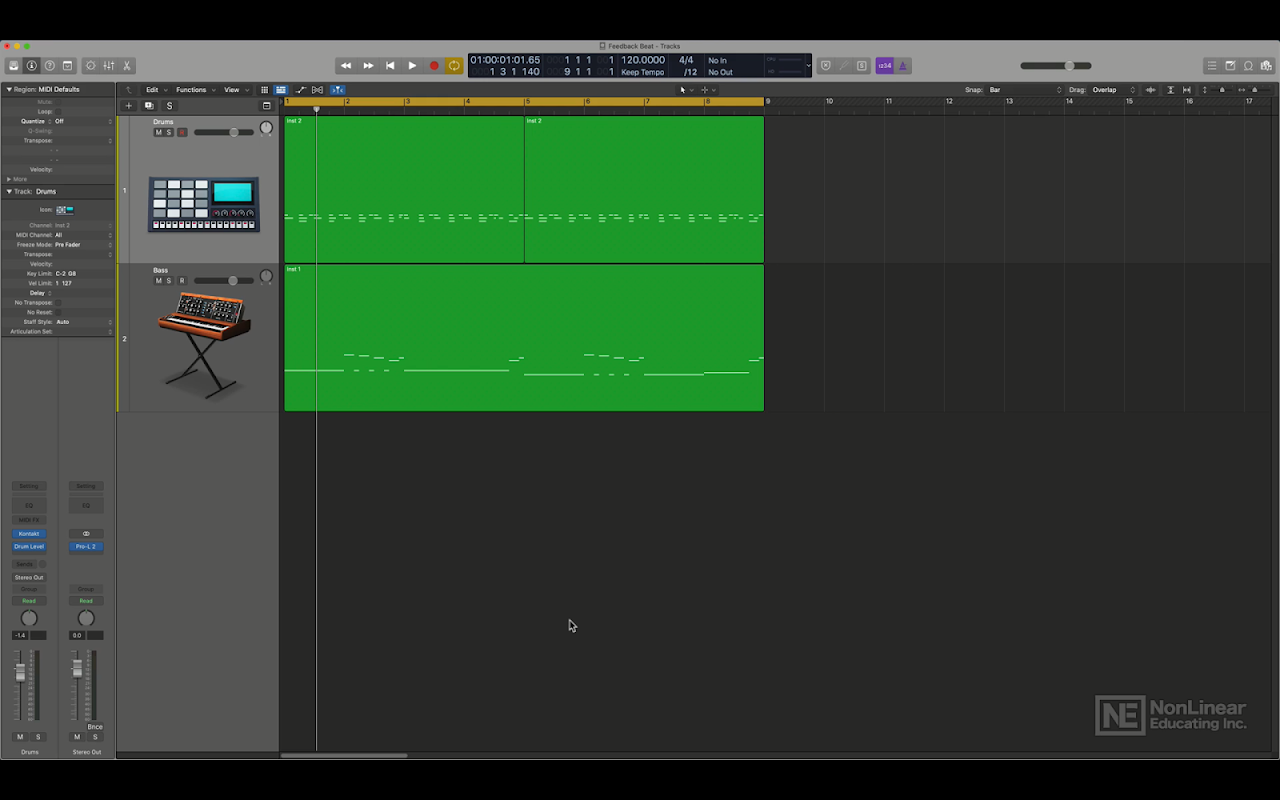The image size is (1280, 800).
Task: Click the Add Track plus button
Action: [128, 106]
